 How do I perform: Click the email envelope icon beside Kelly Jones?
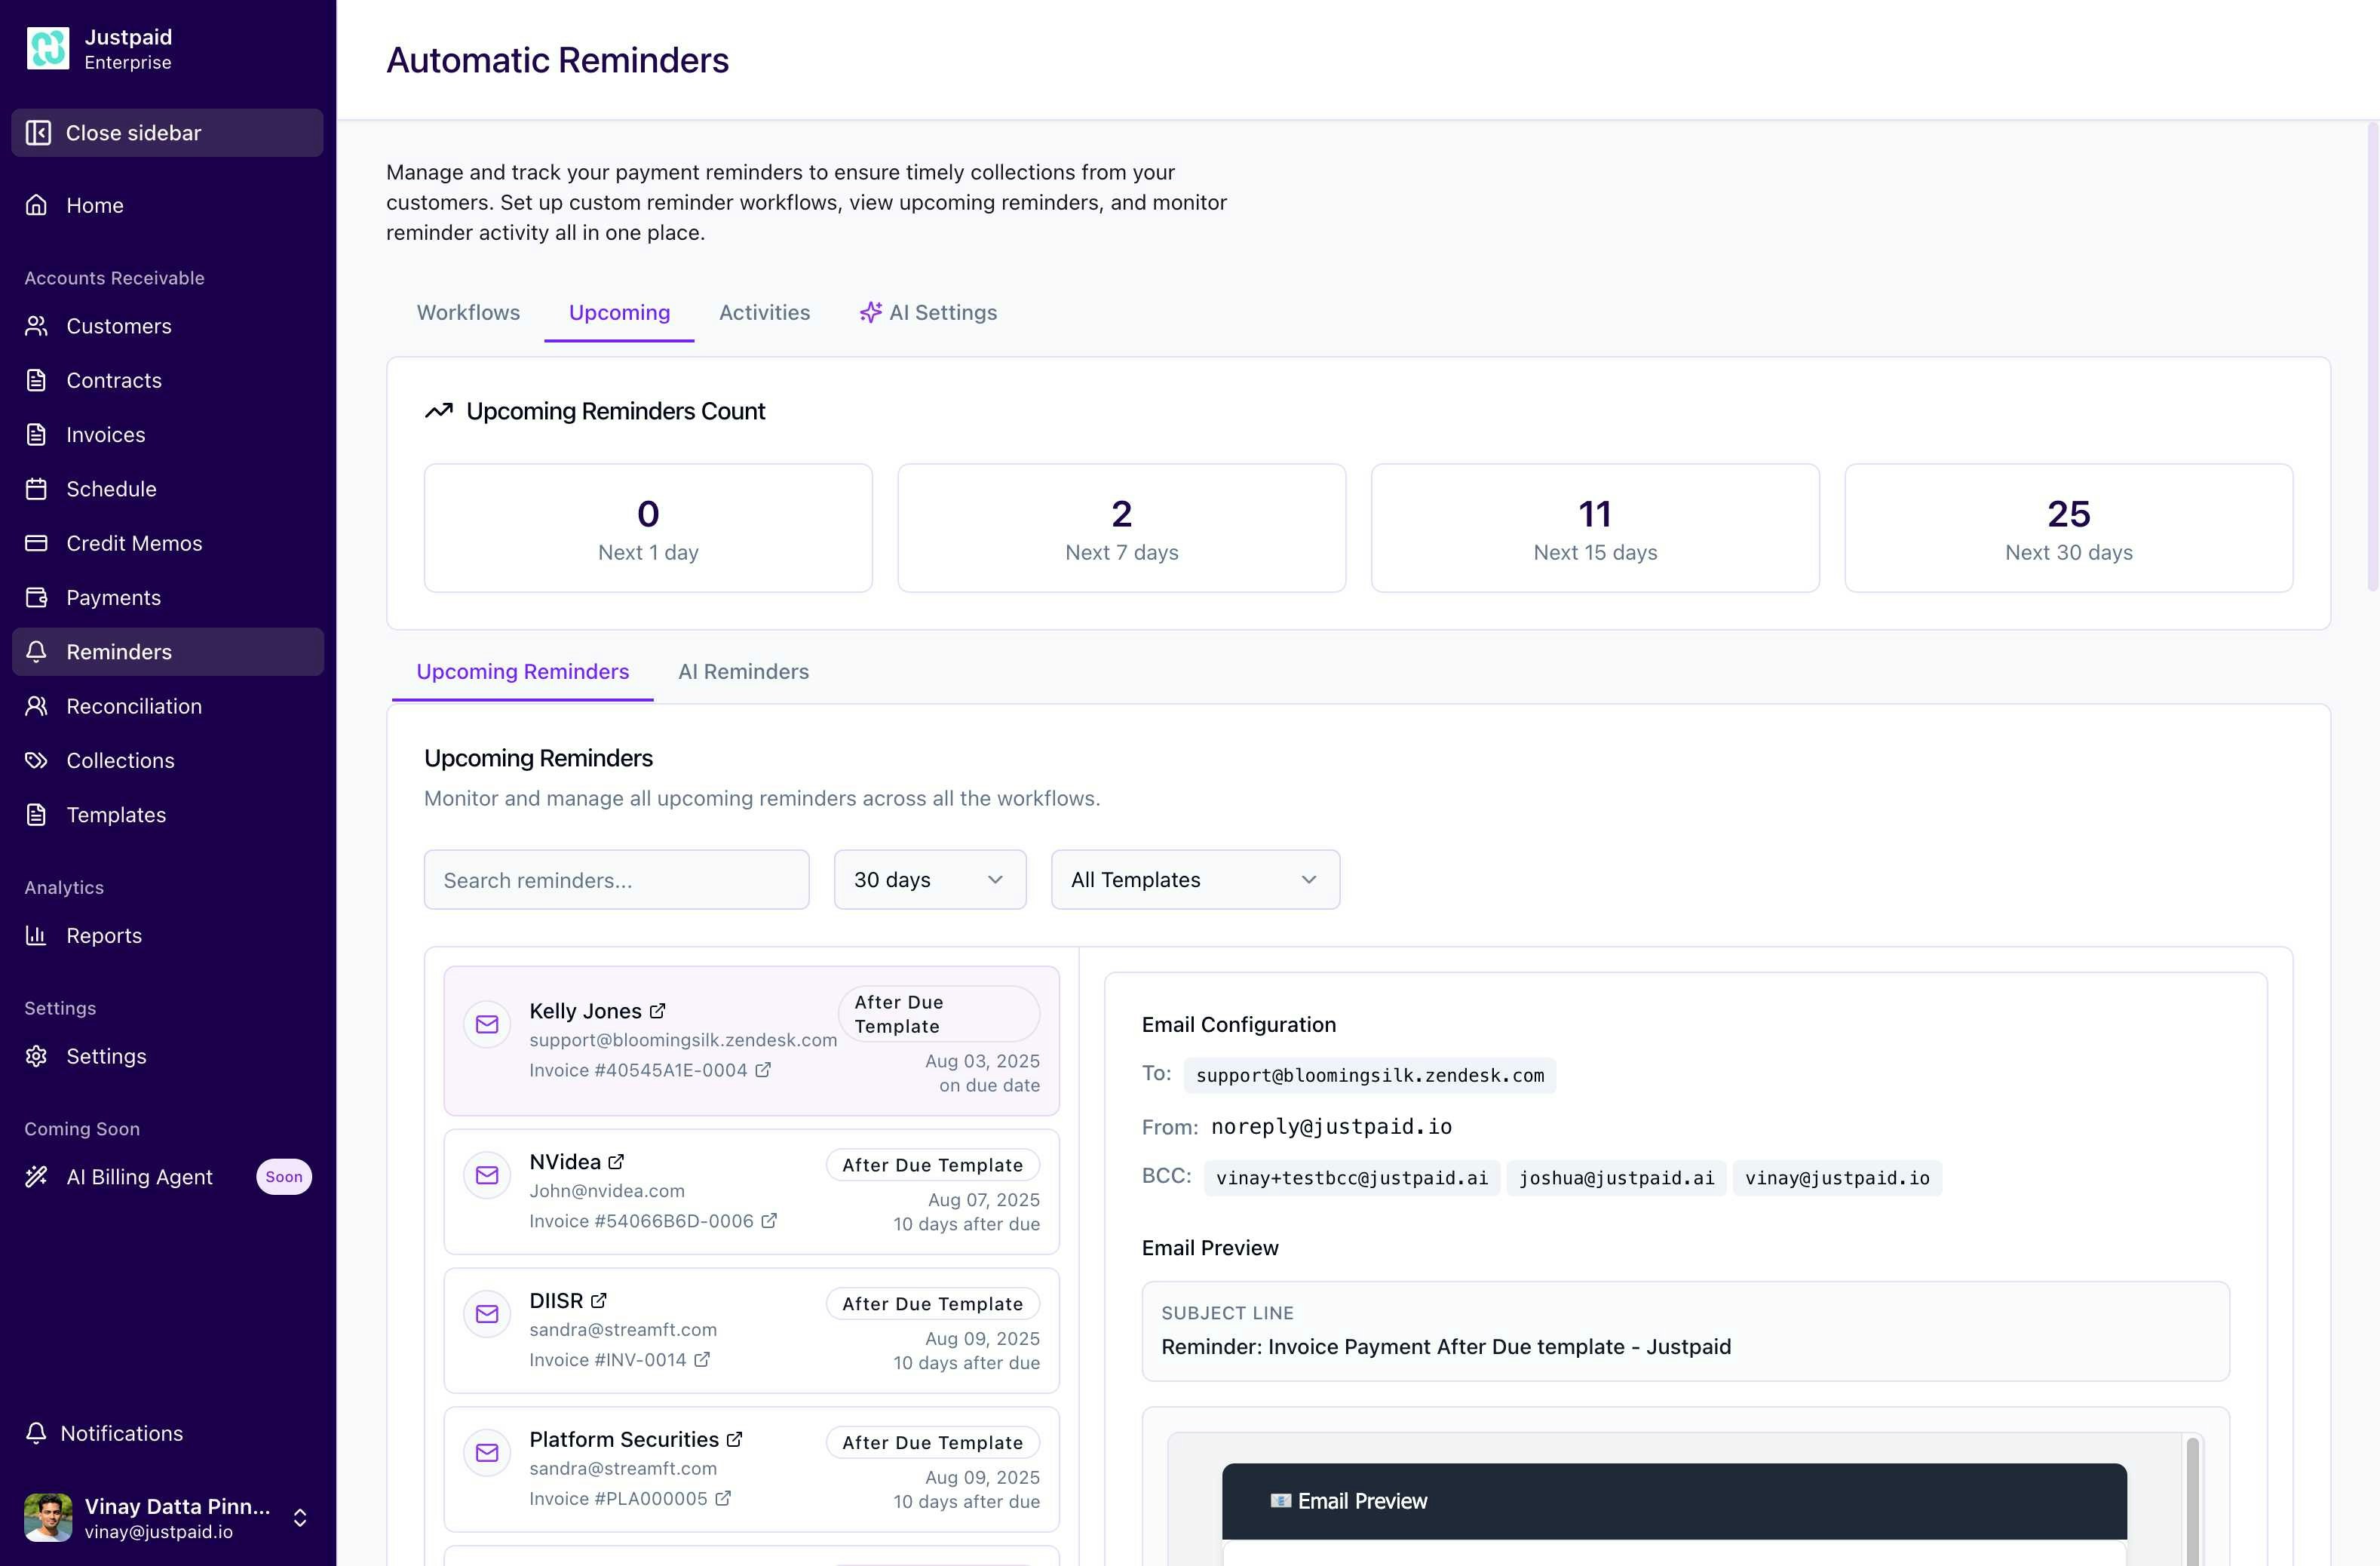click(x=486, y=1024)
